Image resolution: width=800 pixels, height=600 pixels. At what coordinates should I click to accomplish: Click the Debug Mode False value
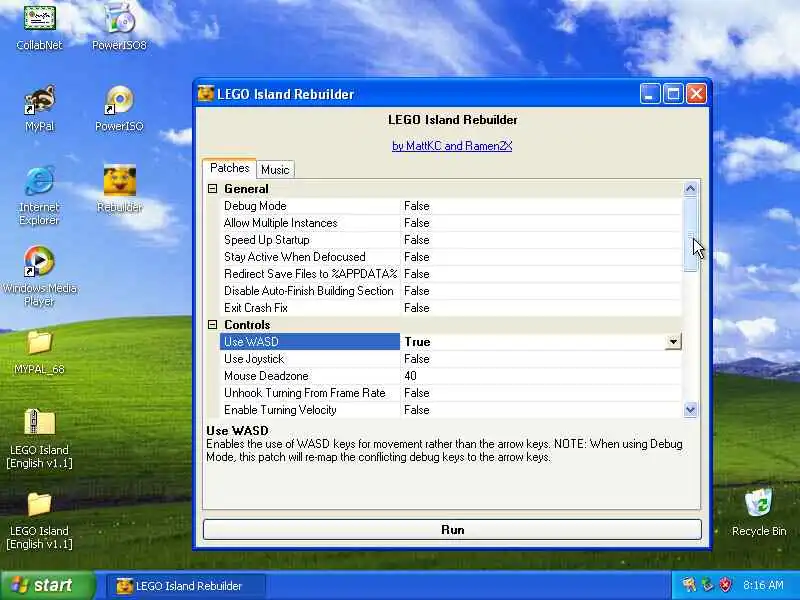[x=541, y=206]
